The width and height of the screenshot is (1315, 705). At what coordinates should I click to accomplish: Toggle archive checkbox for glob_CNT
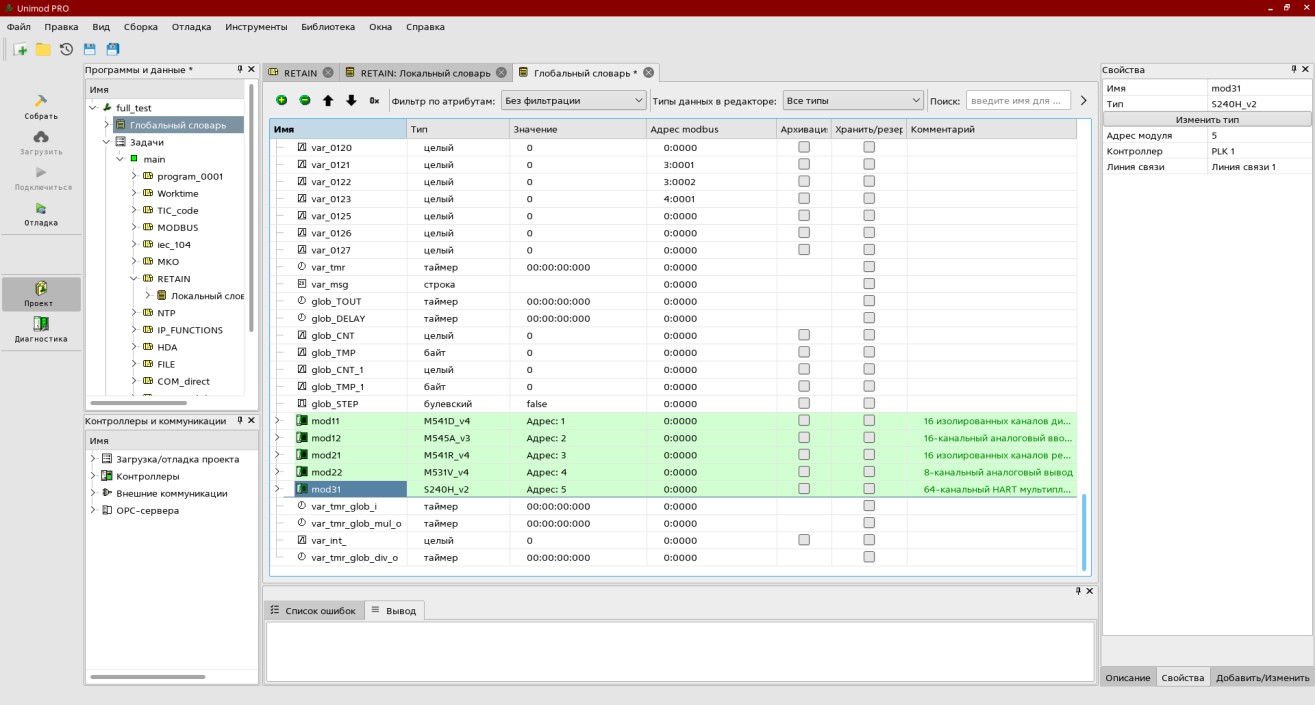coord(804,335)
